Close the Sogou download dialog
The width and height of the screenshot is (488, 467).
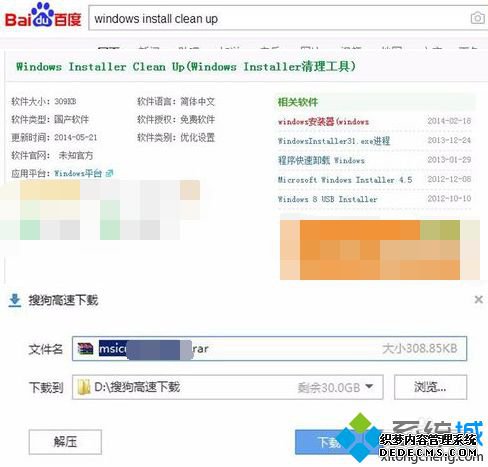click(x=478, y=300)
